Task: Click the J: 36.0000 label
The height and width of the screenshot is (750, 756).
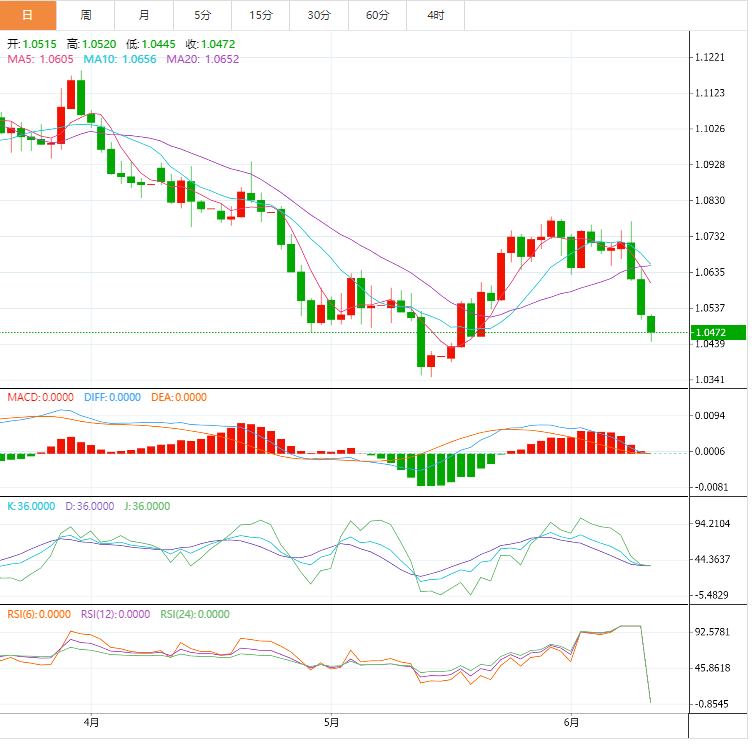Action: point(147,507)
